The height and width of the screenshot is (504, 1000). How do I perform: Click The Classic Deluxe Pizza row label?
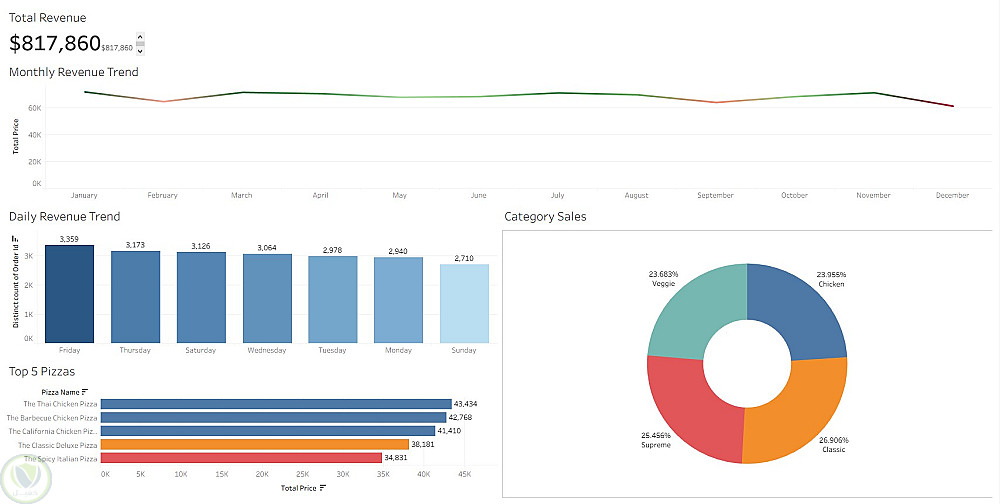[x=58, y=445]
